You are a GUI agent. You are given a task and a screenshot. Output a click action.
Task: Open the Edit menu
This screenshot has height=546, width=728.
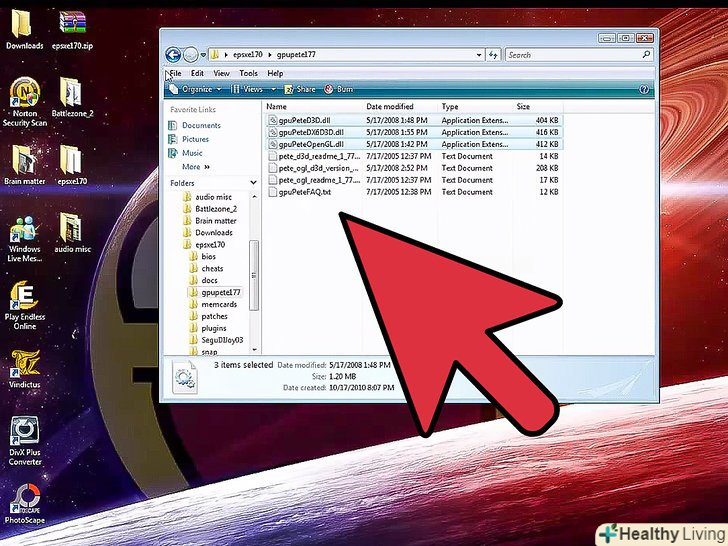click(x=197, y=73)
